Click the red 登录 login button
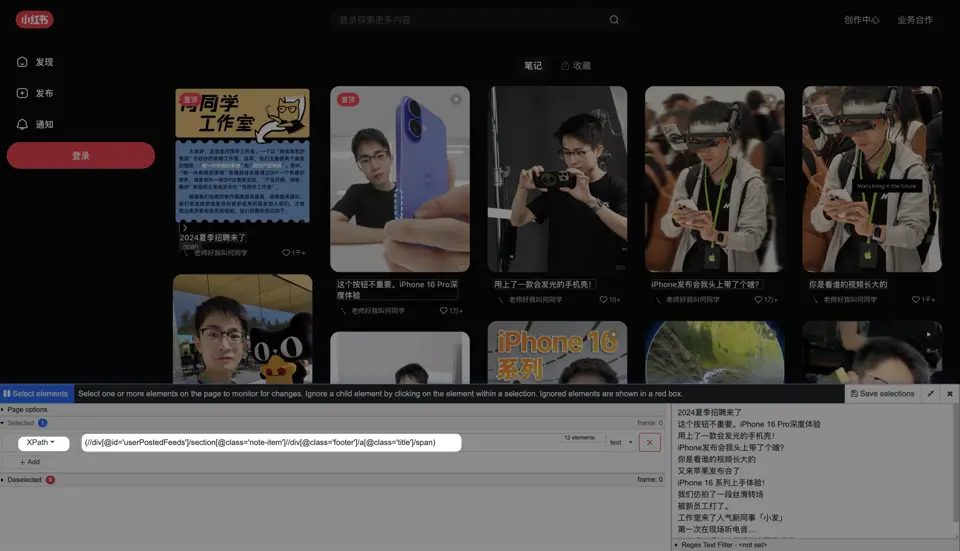The width and height of the screenshot is (960, 551). pos(81,156)
